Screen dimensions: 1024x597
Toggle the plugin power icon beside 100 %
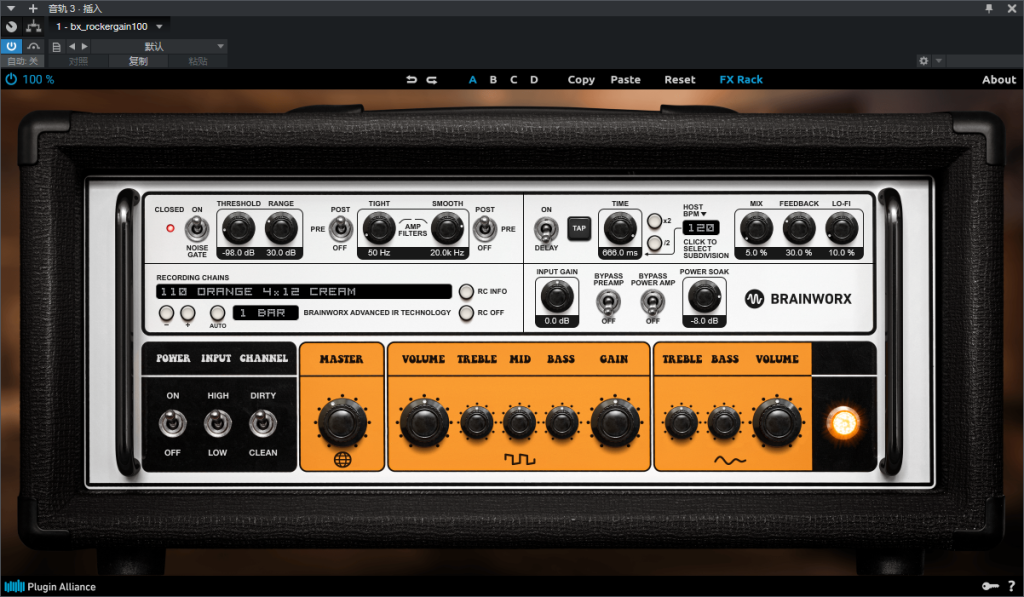11,79
